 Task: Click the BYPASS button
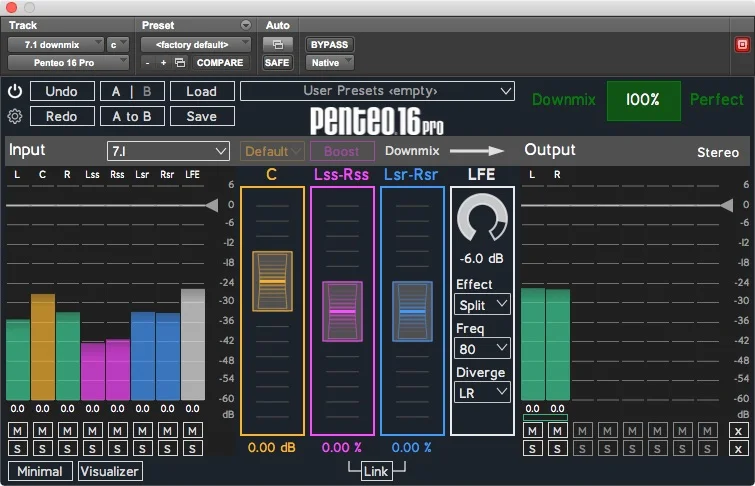tap(330, 45)
